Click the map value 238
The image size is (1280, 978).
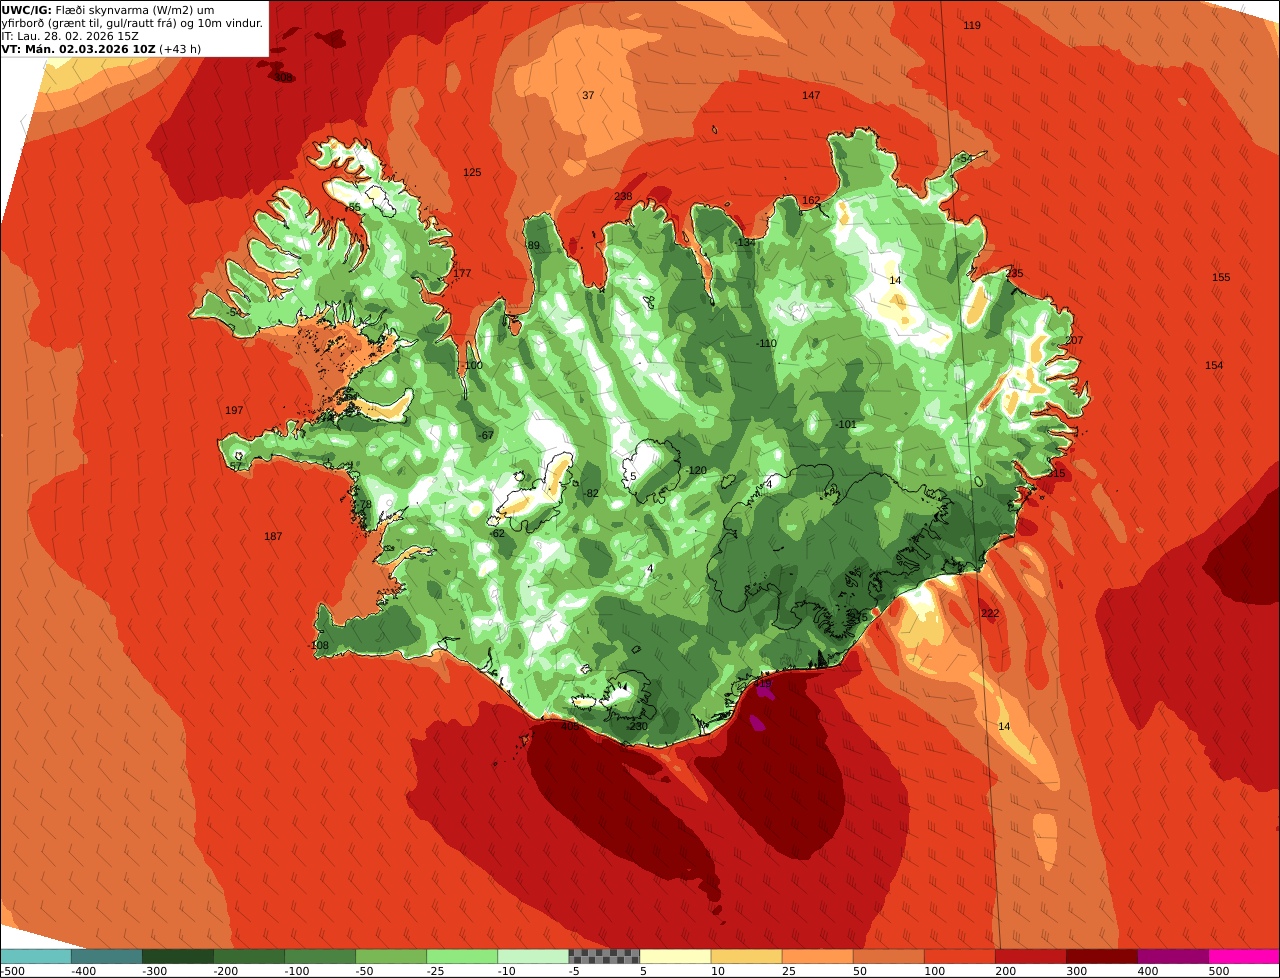623,196
